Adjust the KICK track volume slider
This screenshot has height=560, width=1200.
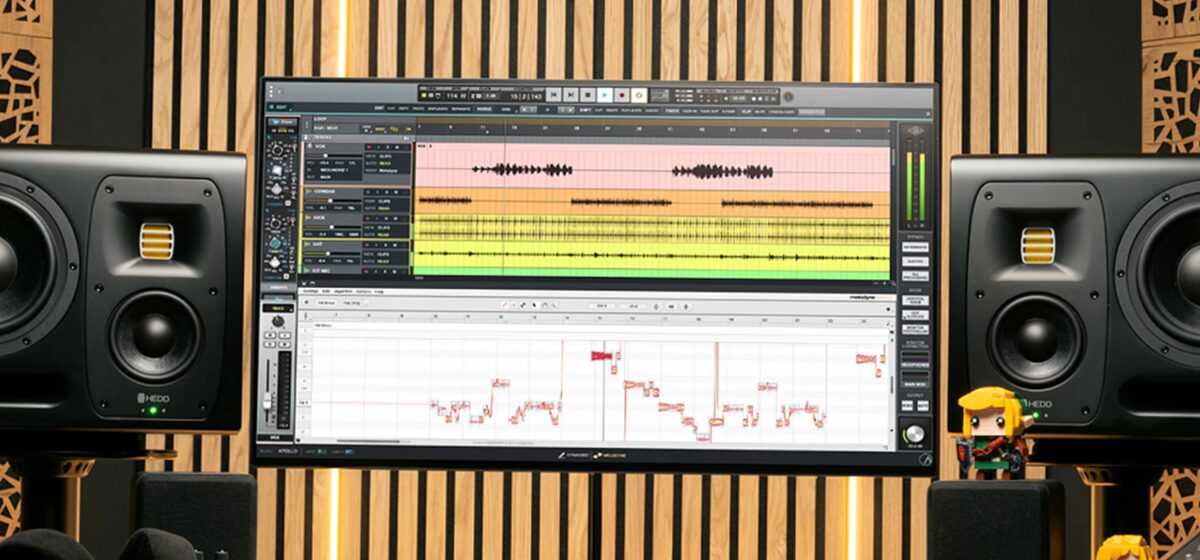click(x=331, y=227)
